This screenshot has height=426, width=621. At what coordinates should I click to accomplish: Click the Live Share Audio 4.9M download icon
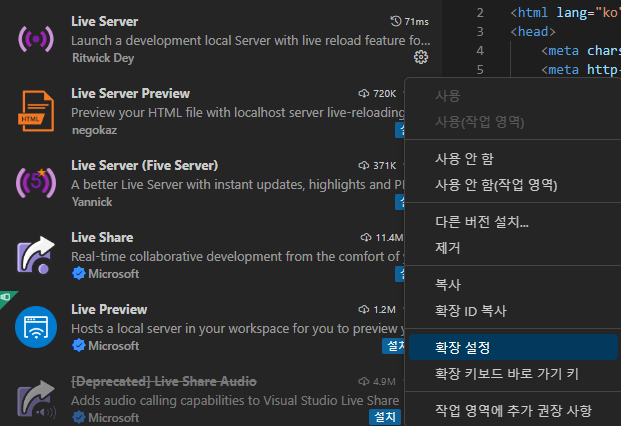[x=364, y=382]
